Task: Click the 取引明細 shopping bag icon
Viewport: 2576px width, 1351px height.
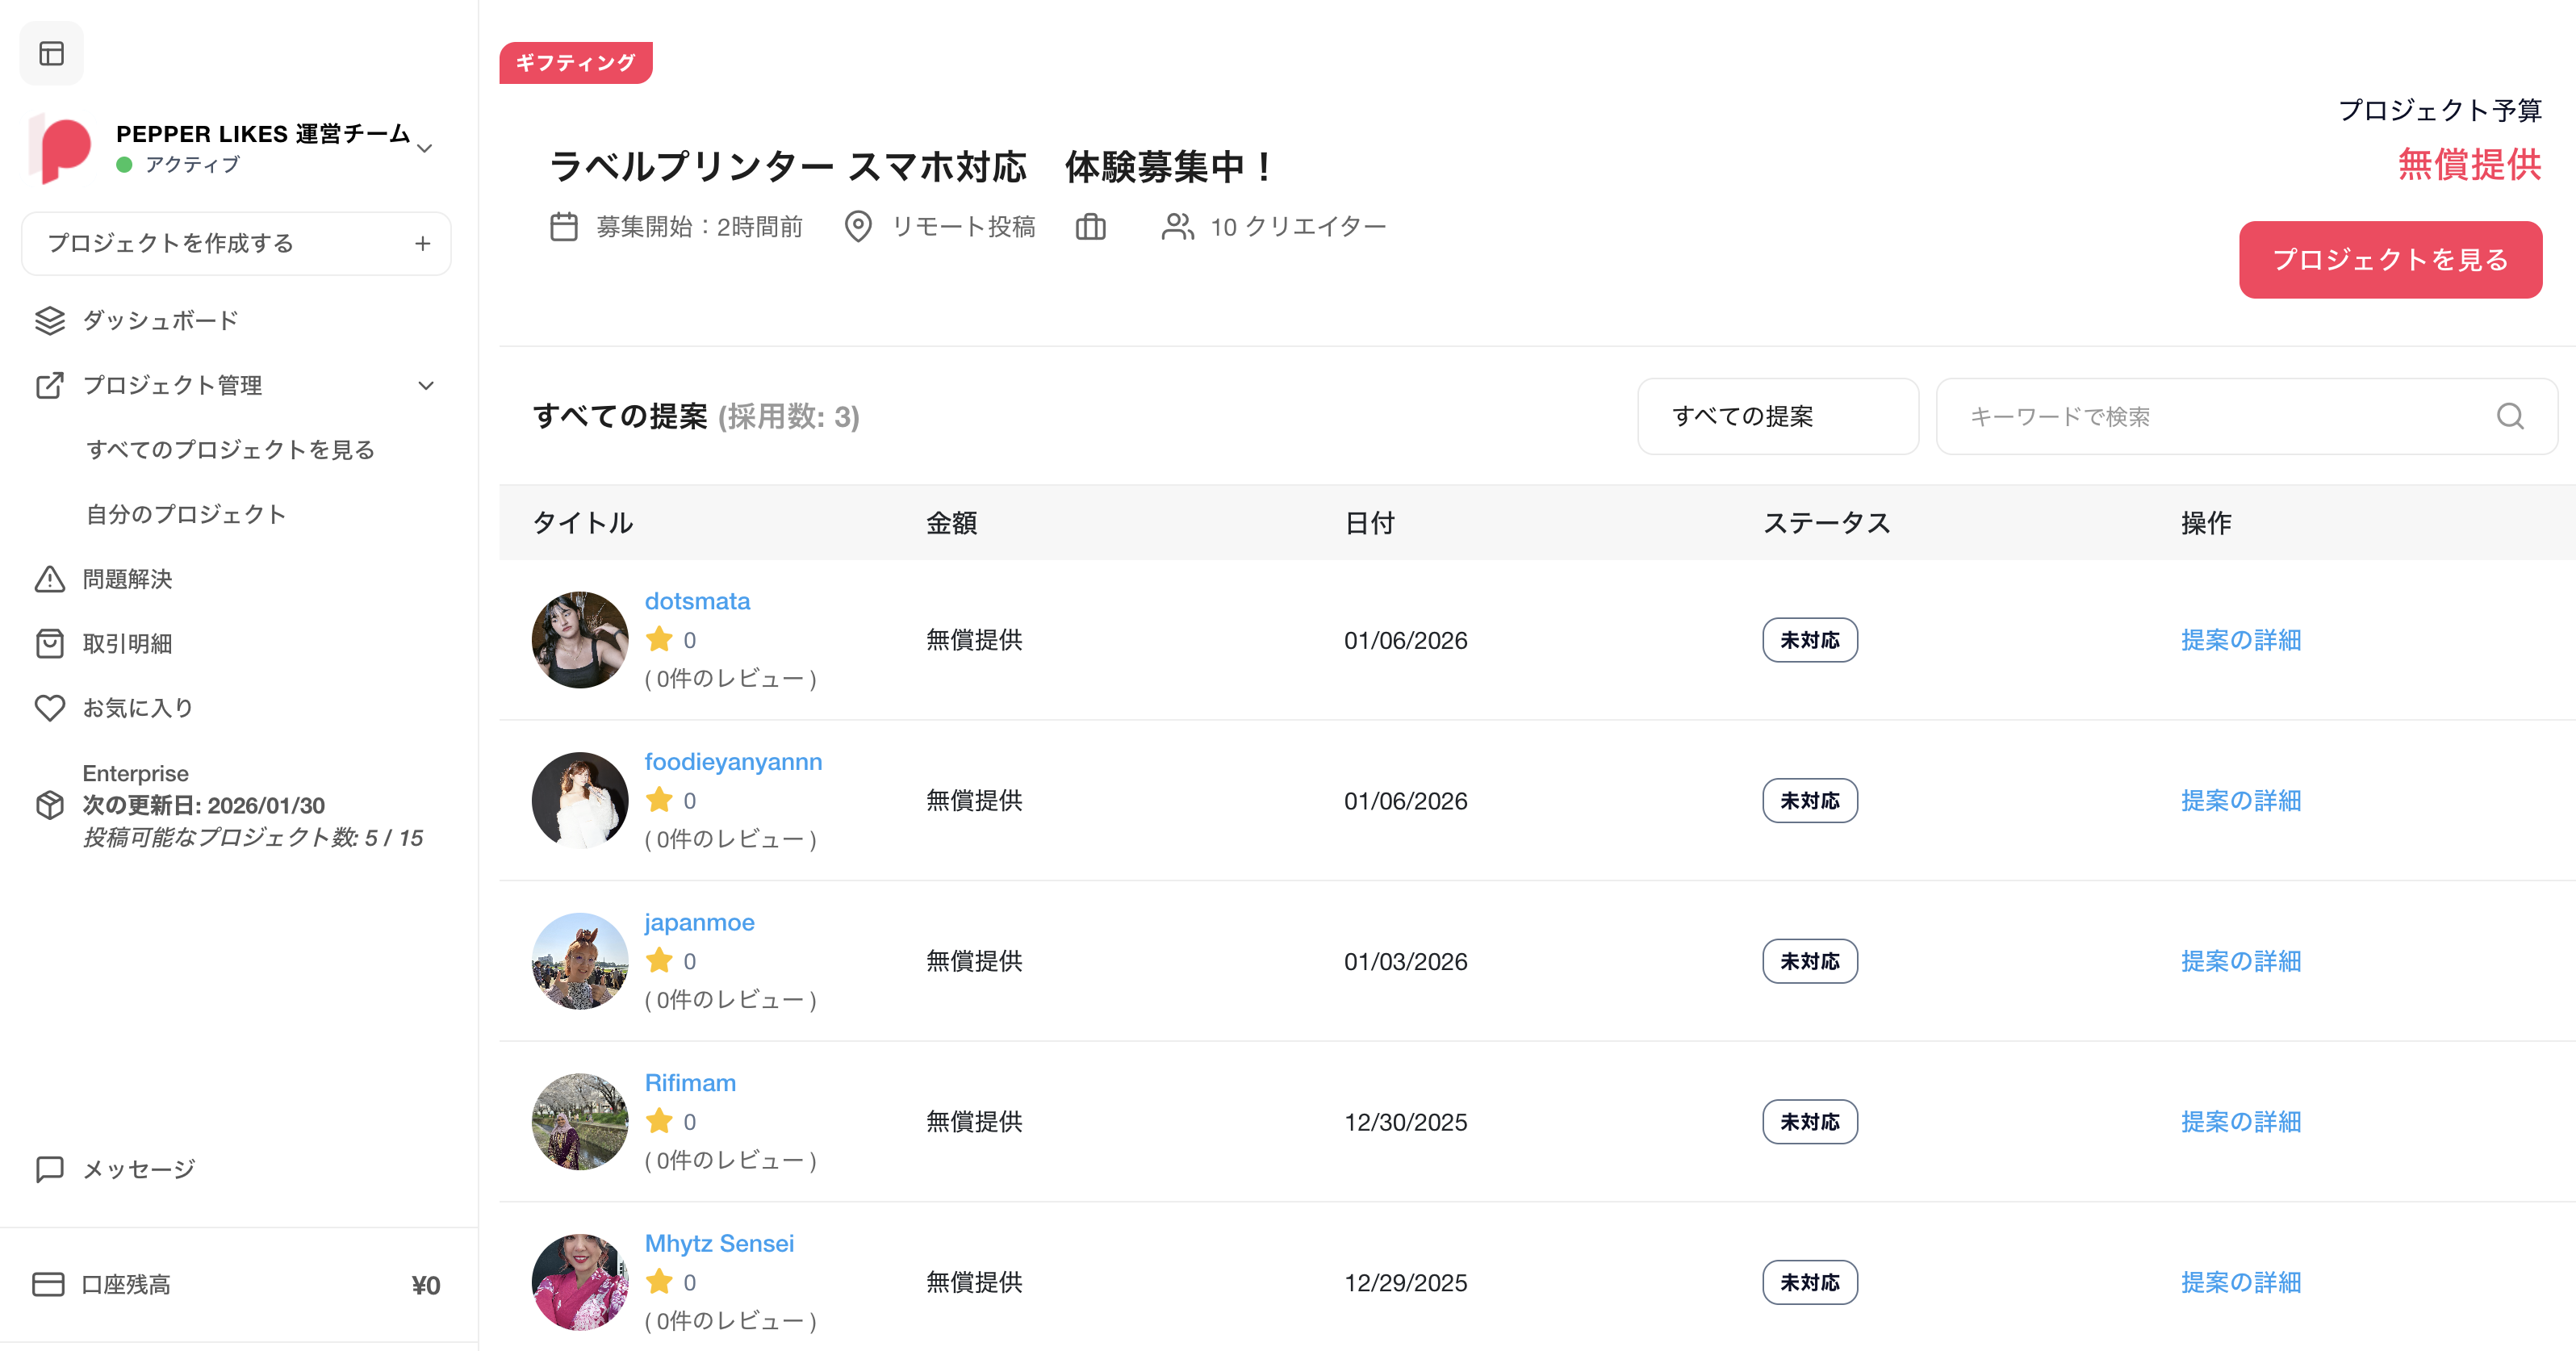Action: coord(49,644)
